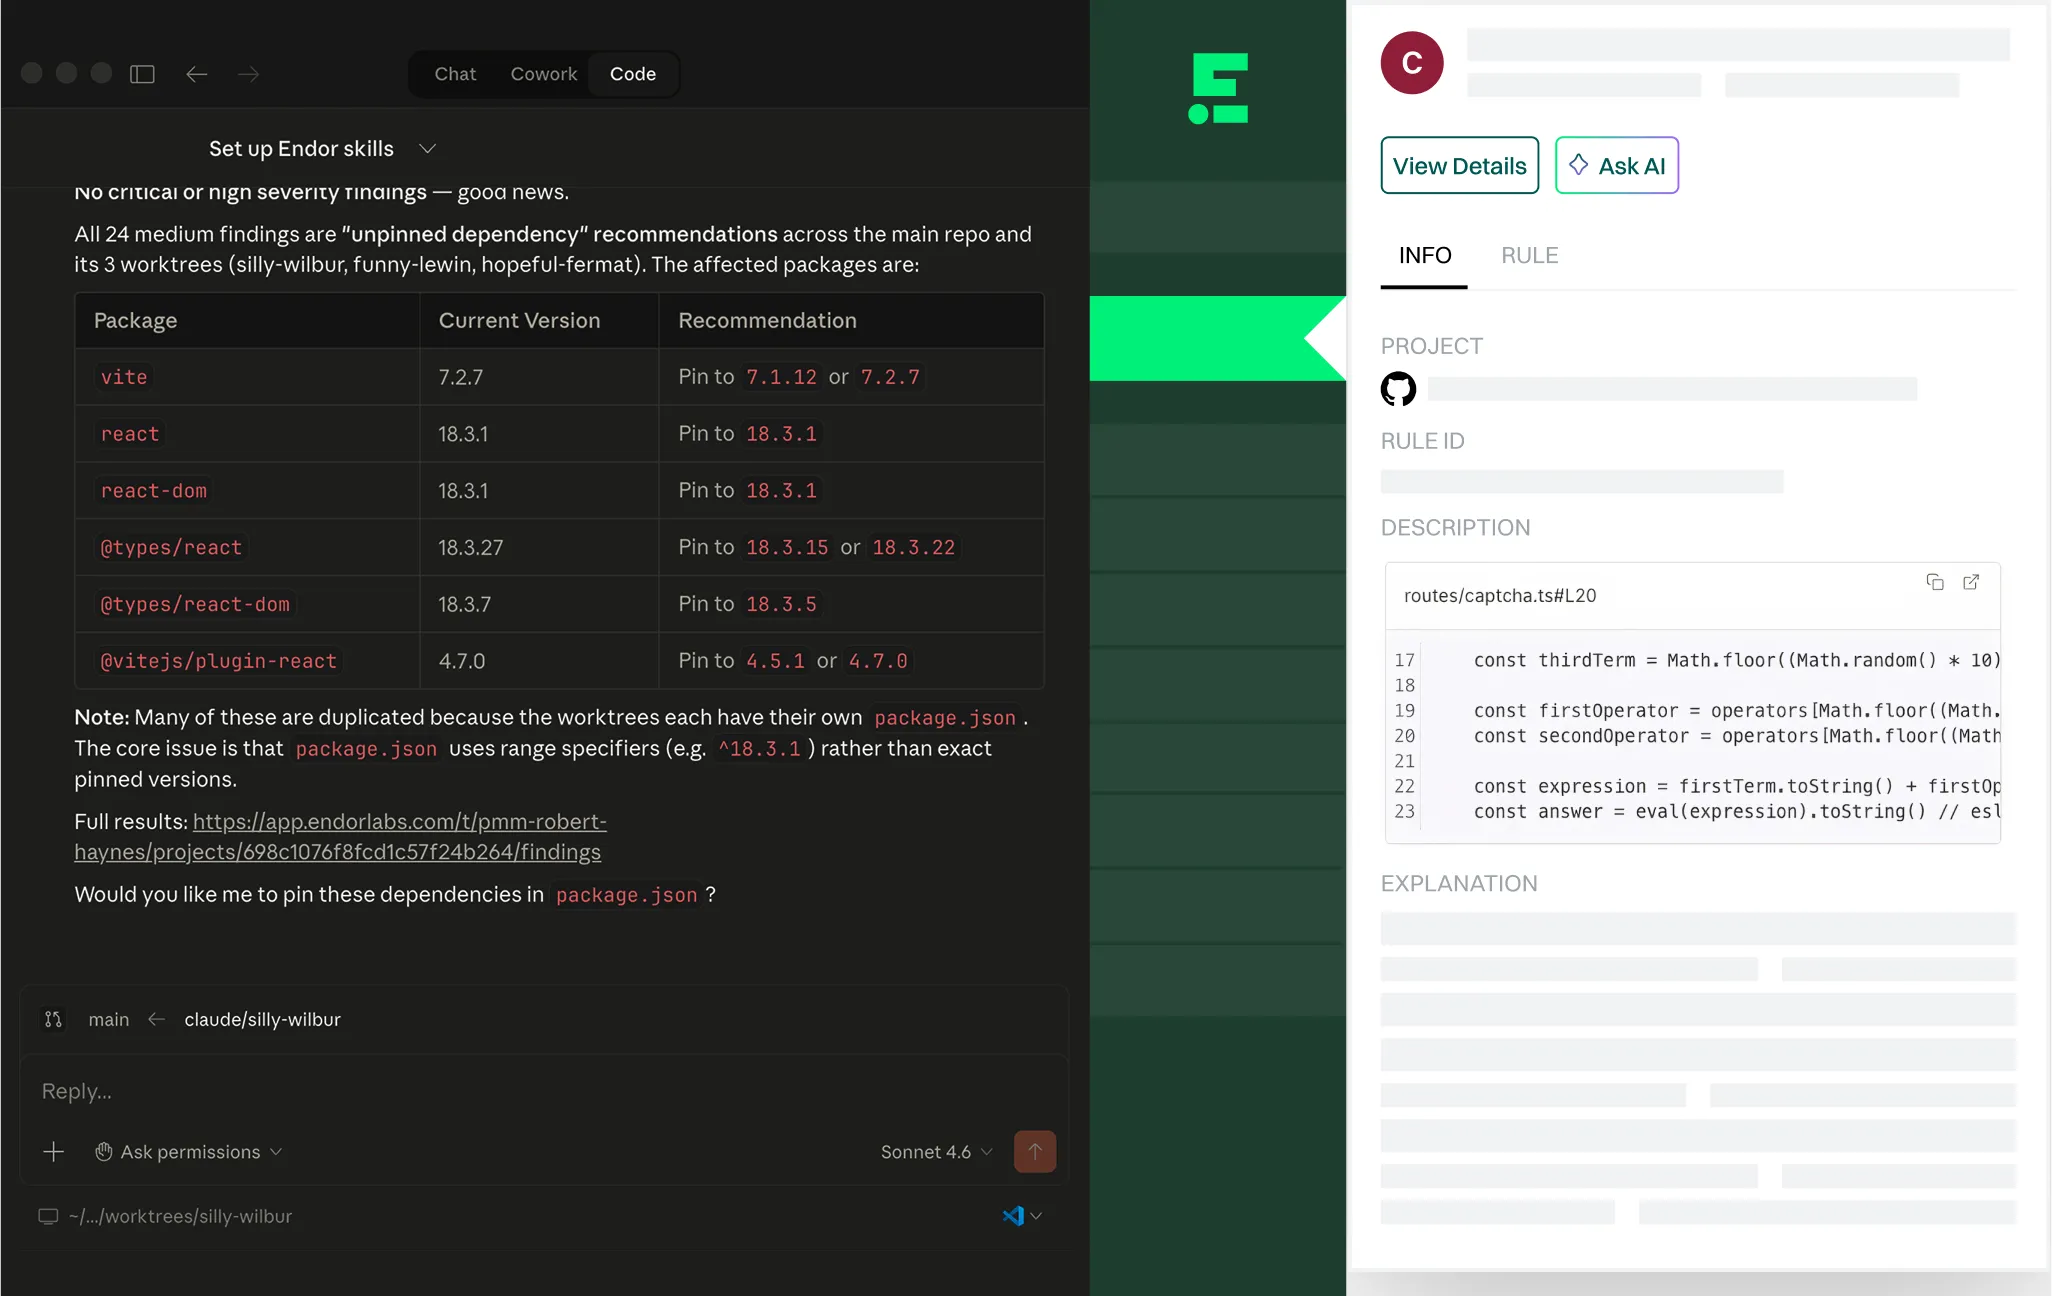
Task: Toggle the sidebar panel icon in title bar
Action: pyautogui.click(x=142, y=74)
